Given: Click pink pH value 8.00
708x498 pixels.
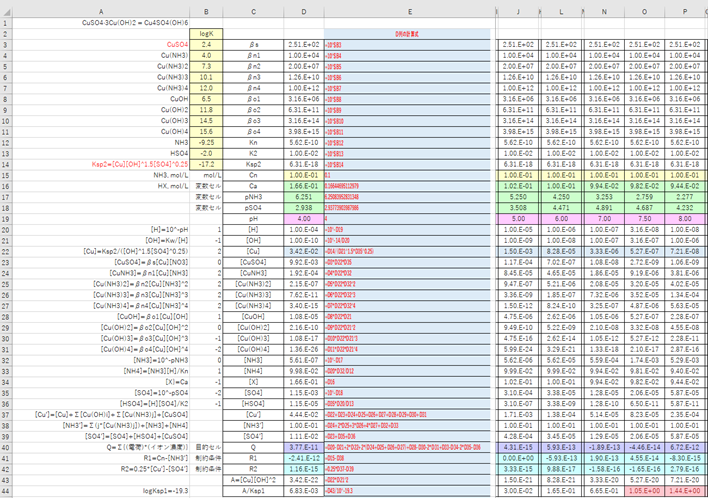Looking at the screenshot, I should (x=685, y=219).
